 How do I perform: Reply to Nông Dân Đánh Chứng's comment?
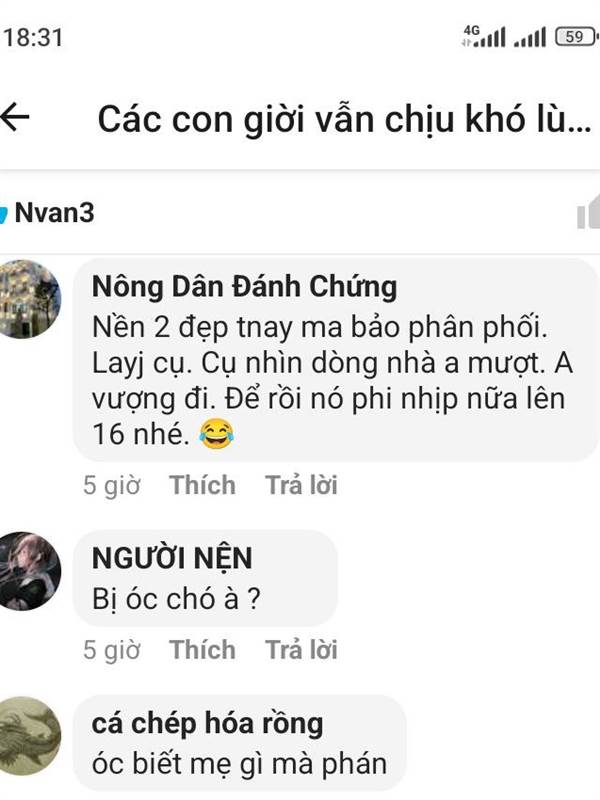pos(301,485)
